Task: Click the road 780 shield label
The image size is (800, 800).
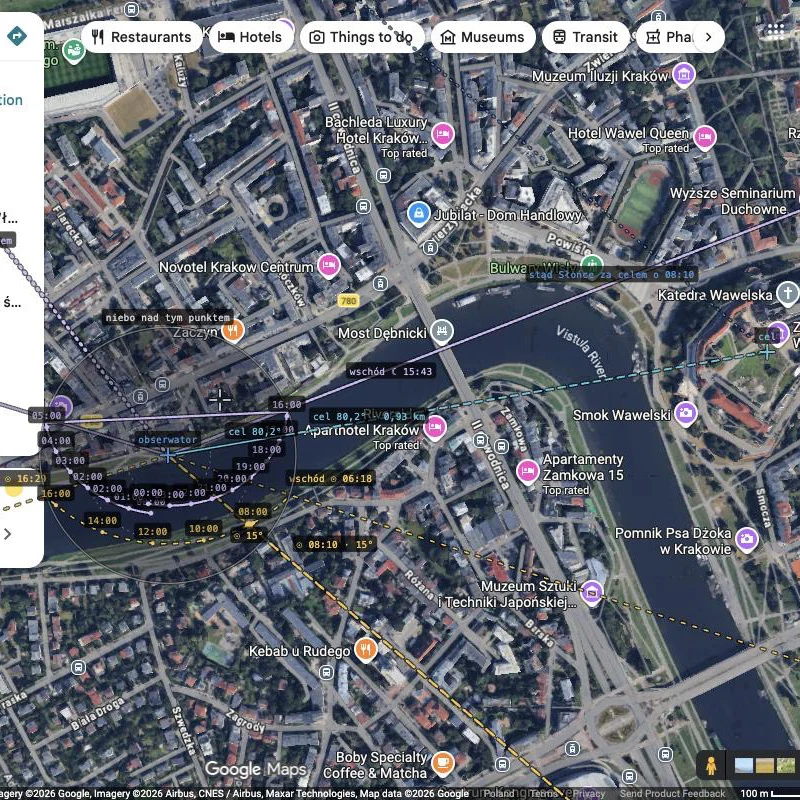Action: click(x=348, y=301)
